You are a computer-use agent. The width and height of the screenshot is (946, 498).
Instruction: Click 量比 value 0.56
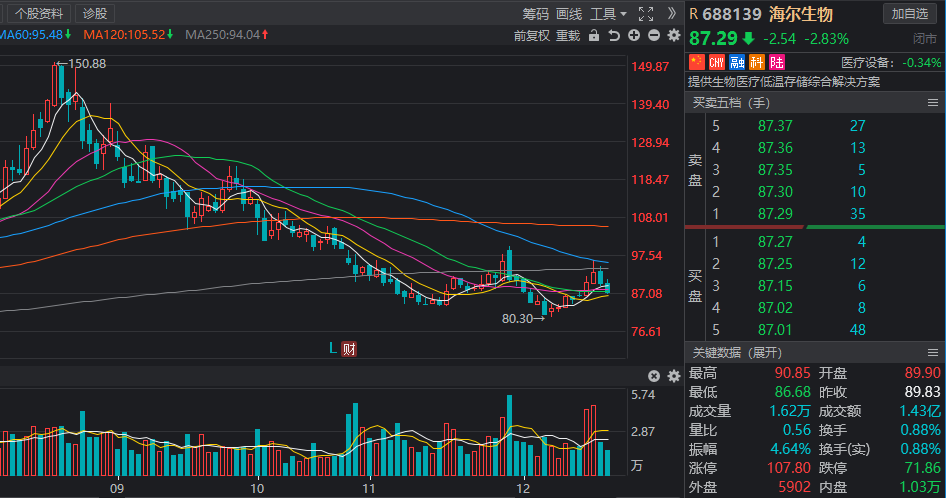[x=796, y=430]
